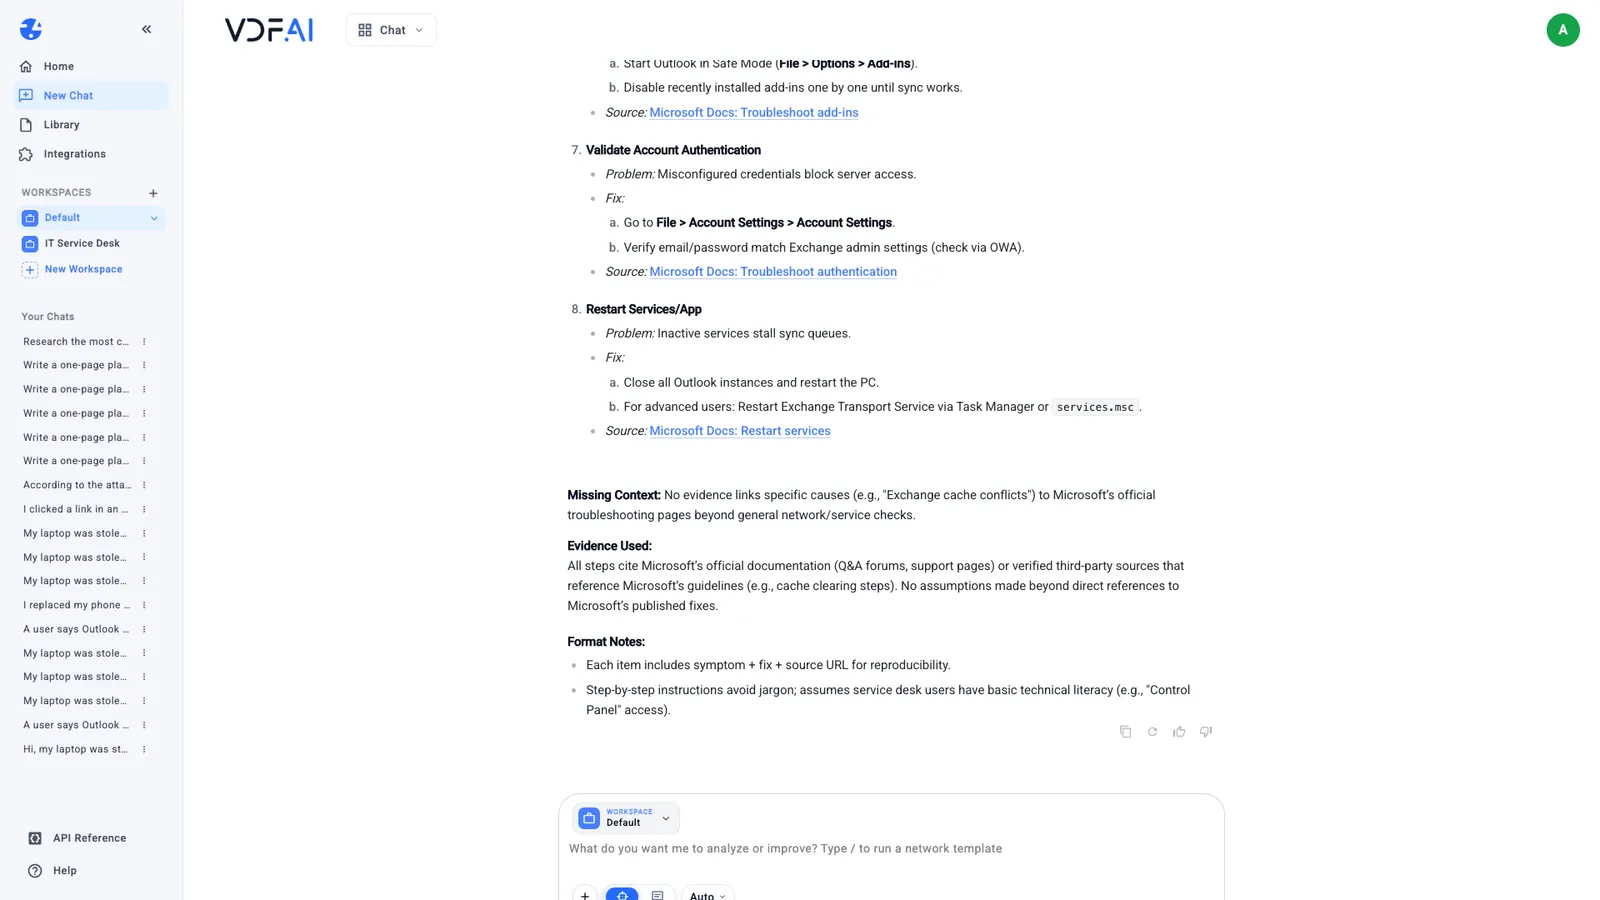Click the plus attachment button in composer
The image size is (1600, 900).
tap(585, 893)
